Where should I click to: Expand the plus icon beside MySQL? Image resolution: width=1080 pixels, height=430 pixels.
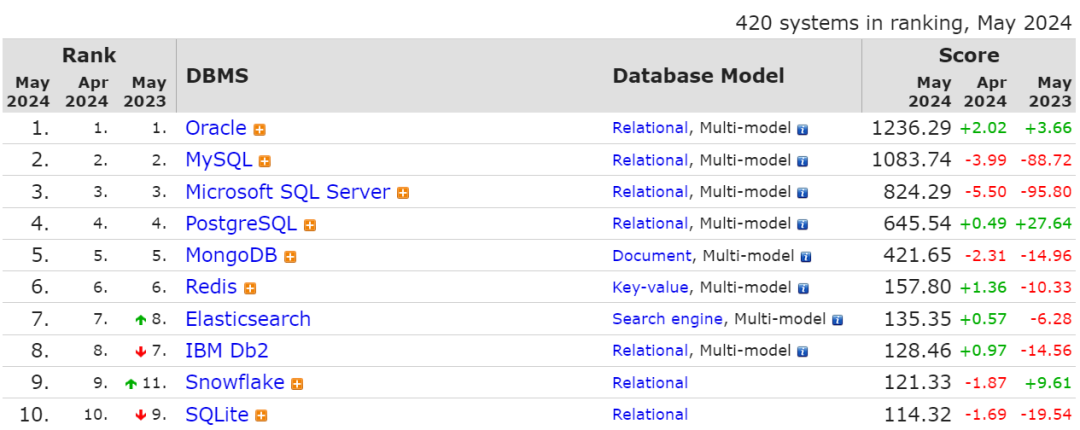coord(265,161)
